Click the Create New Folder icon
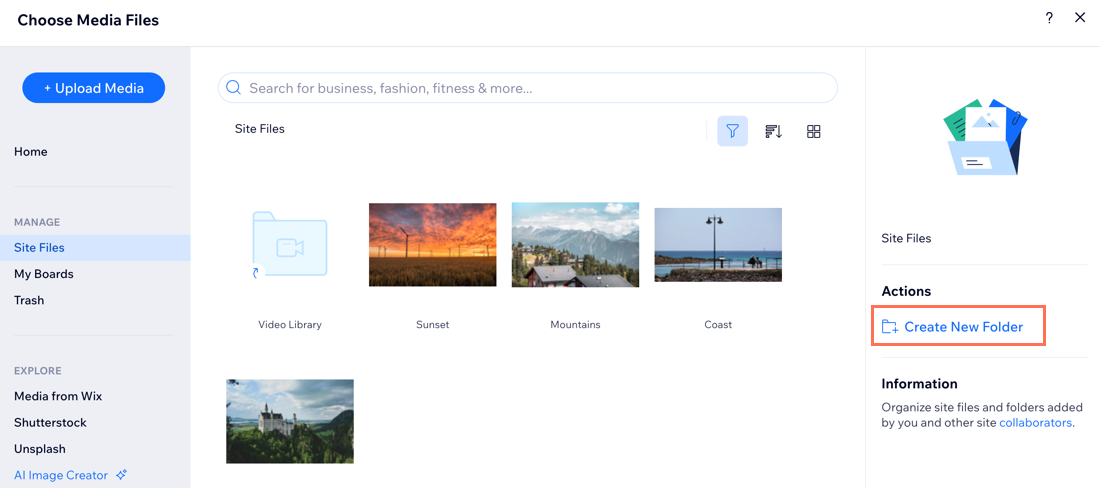 [890, 327]
